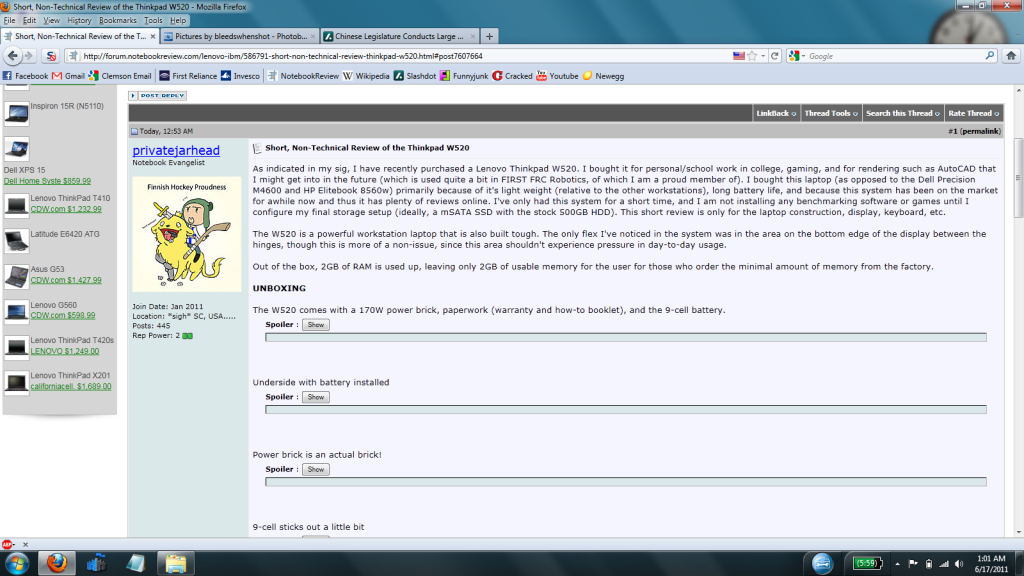Open the Slashdot bookmark
This screenshot has width=1024, height=576.
click(415, 76)
